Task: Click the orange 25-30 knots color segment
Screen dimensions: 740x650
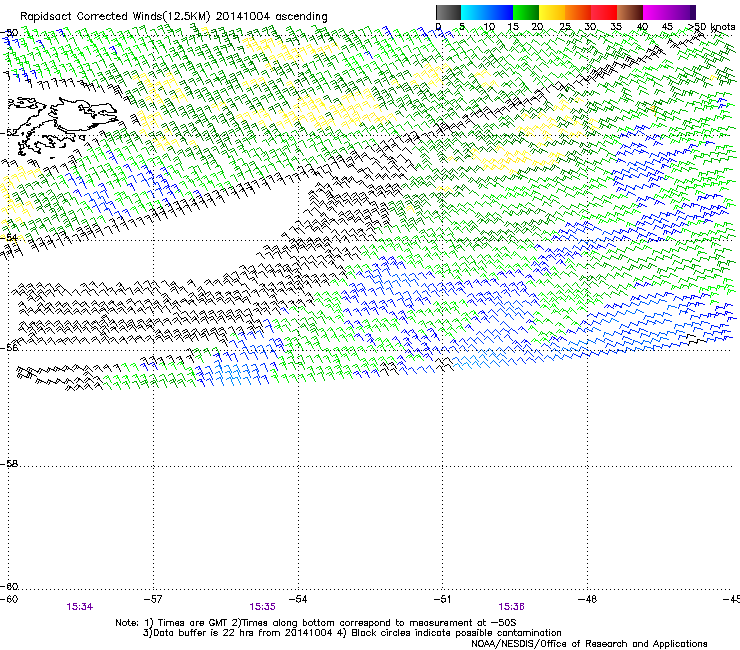Action: click(x=578, y=12)
